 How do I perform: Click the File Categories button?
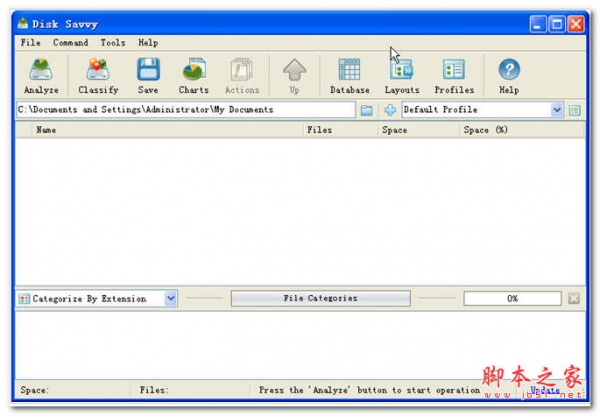tap(321, 298)
